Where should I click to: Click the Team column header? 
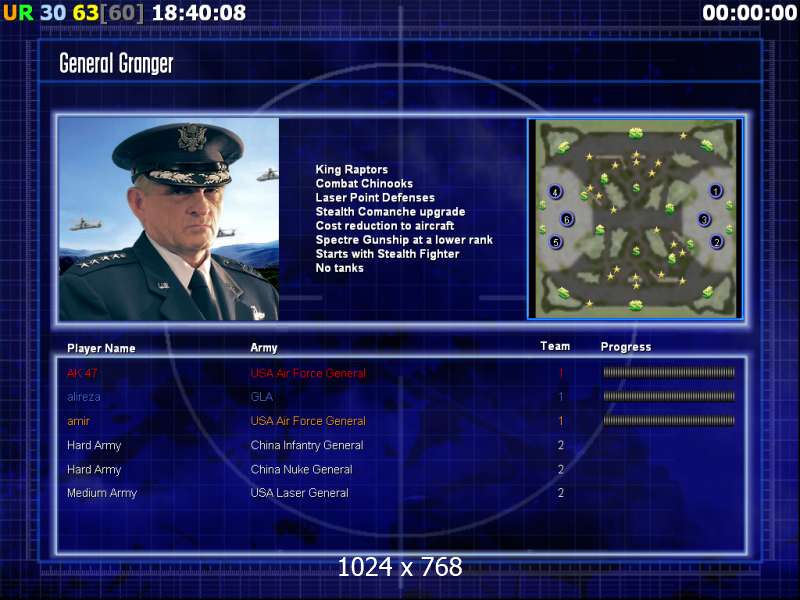point(555,346)
